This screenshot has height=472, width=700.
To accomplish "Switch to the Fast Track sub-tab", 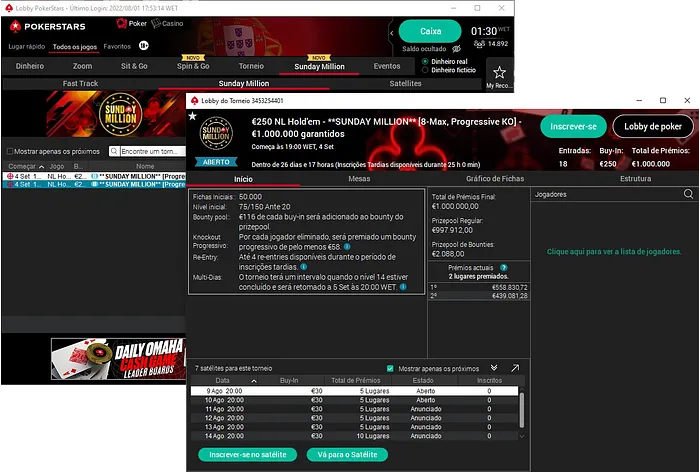I will point(80,84).
